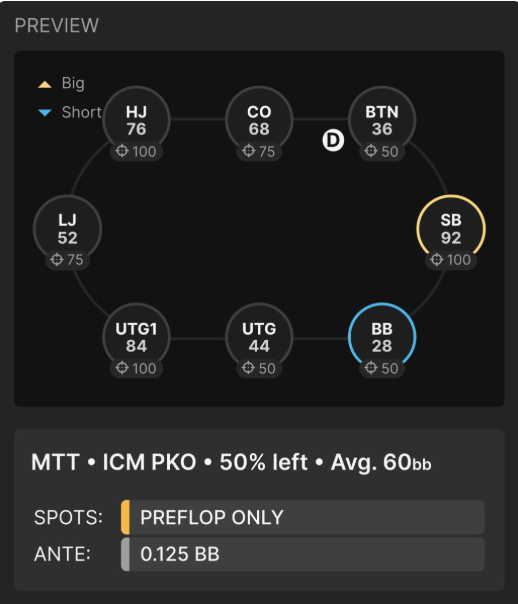Click the blue Short stack legend triangle
Viewport: 518px width, 604px height.
(45, 112)
